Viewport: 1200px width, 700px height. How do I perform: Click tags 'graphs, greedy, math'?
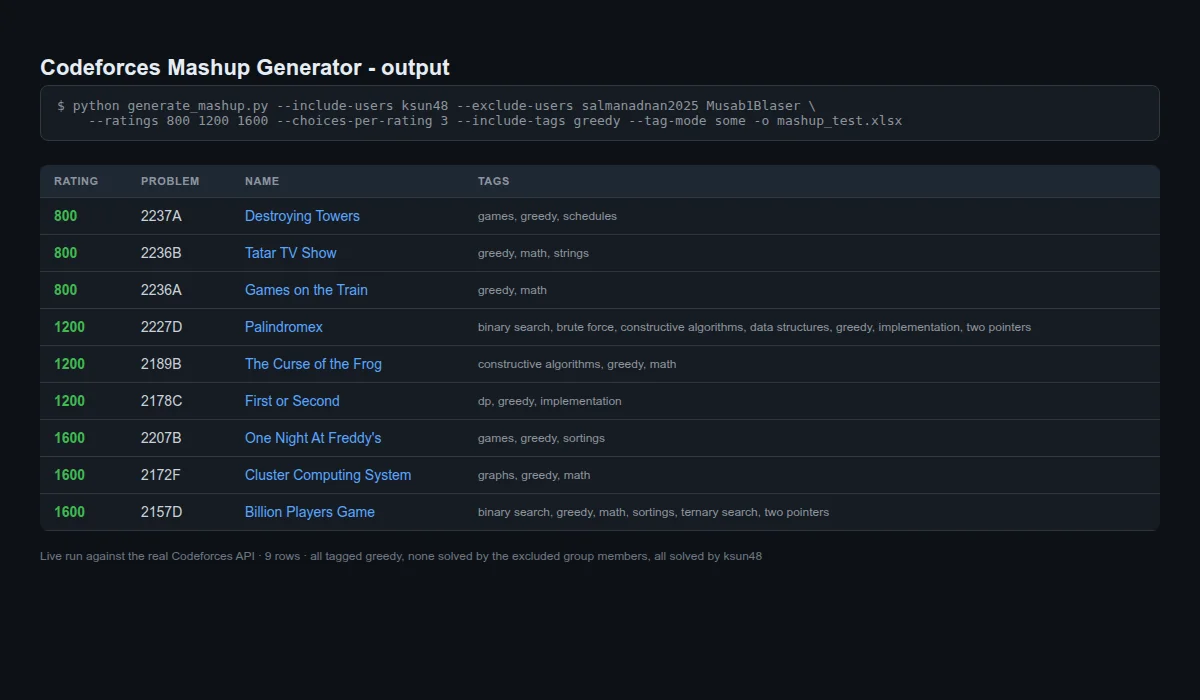coord(534,475)
